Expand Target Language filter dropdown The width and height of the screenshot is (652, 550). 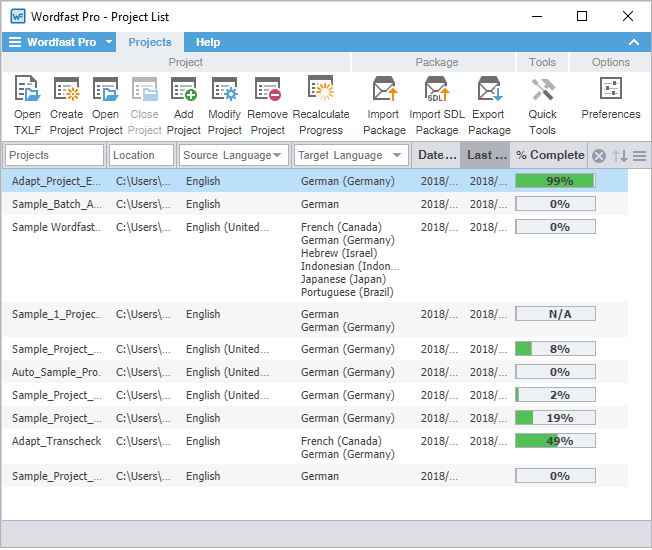397,155
